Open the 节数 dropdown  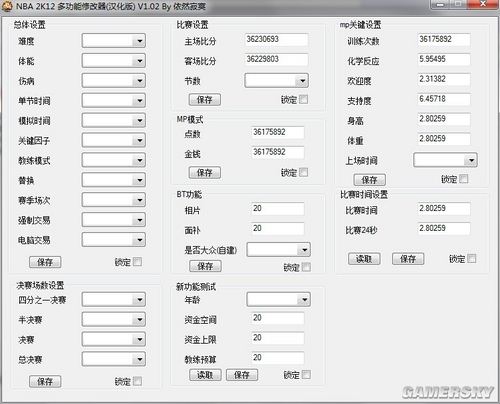point(277,81)
